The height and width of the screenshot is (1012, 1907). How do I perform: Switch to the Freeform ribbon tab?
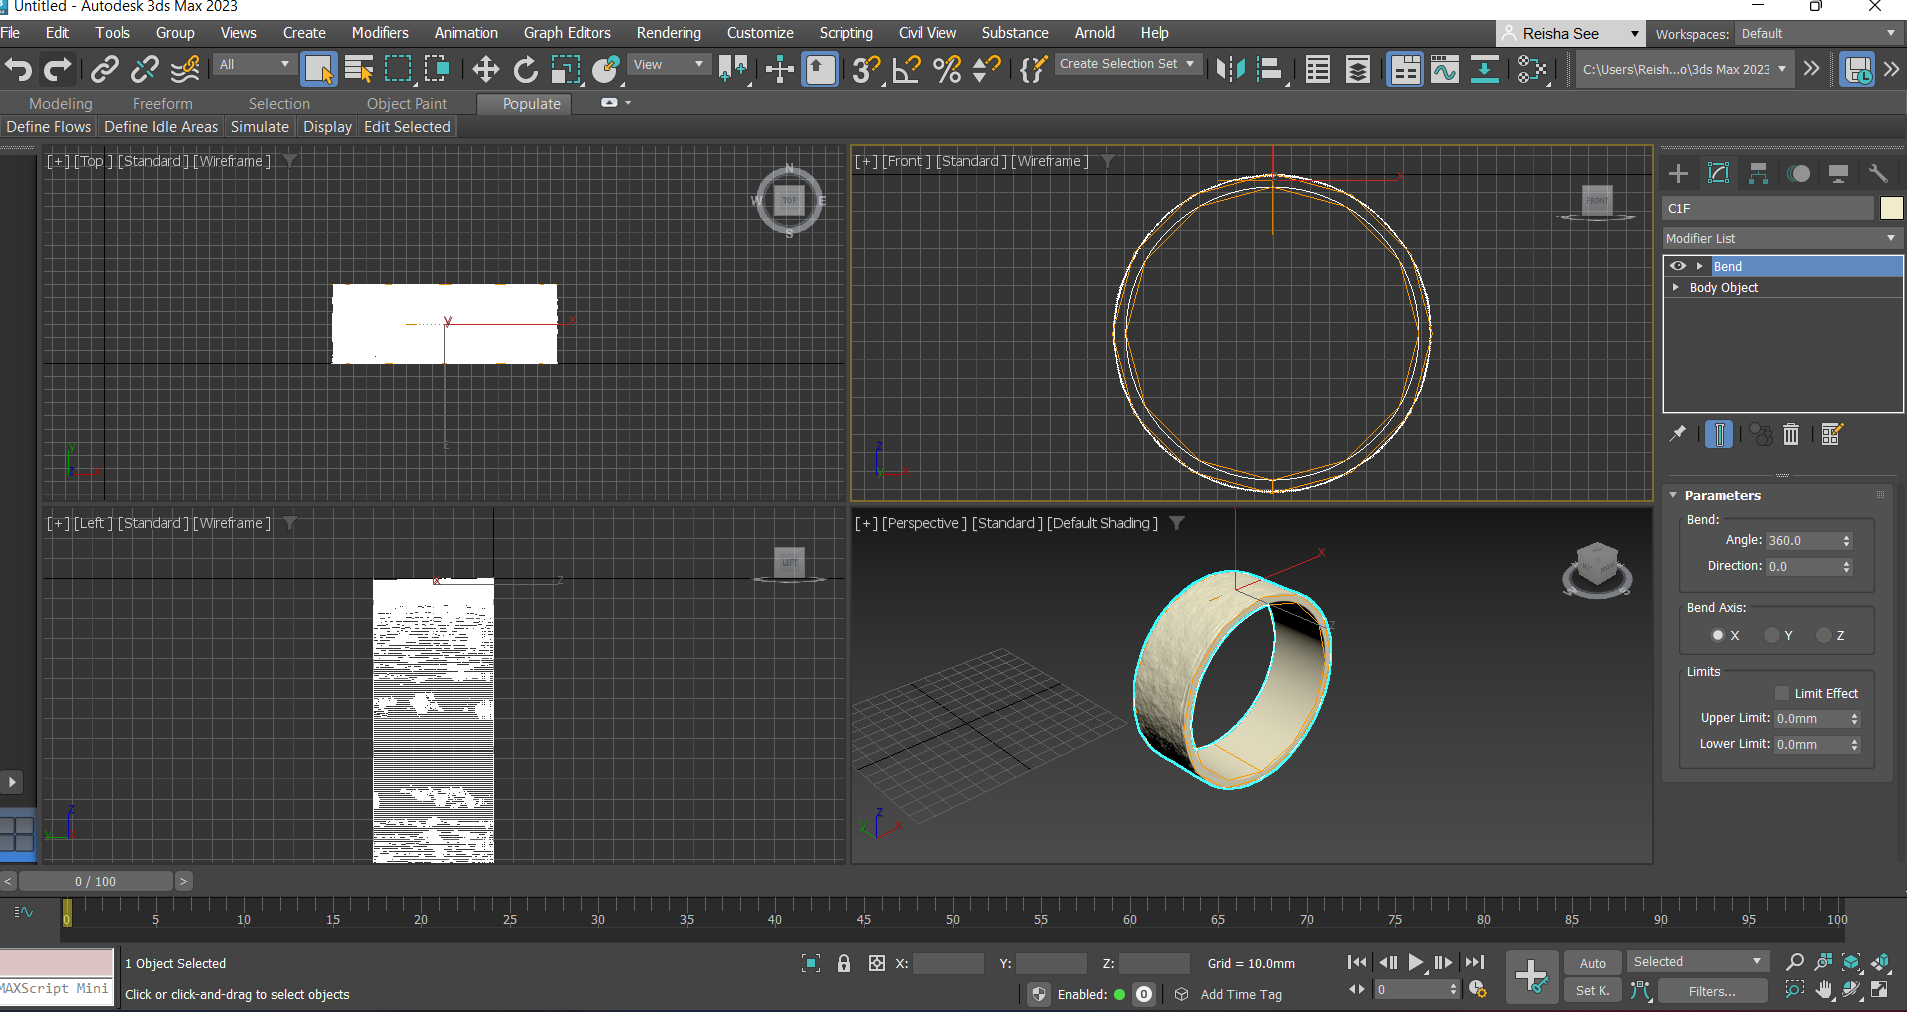(163, 104)
